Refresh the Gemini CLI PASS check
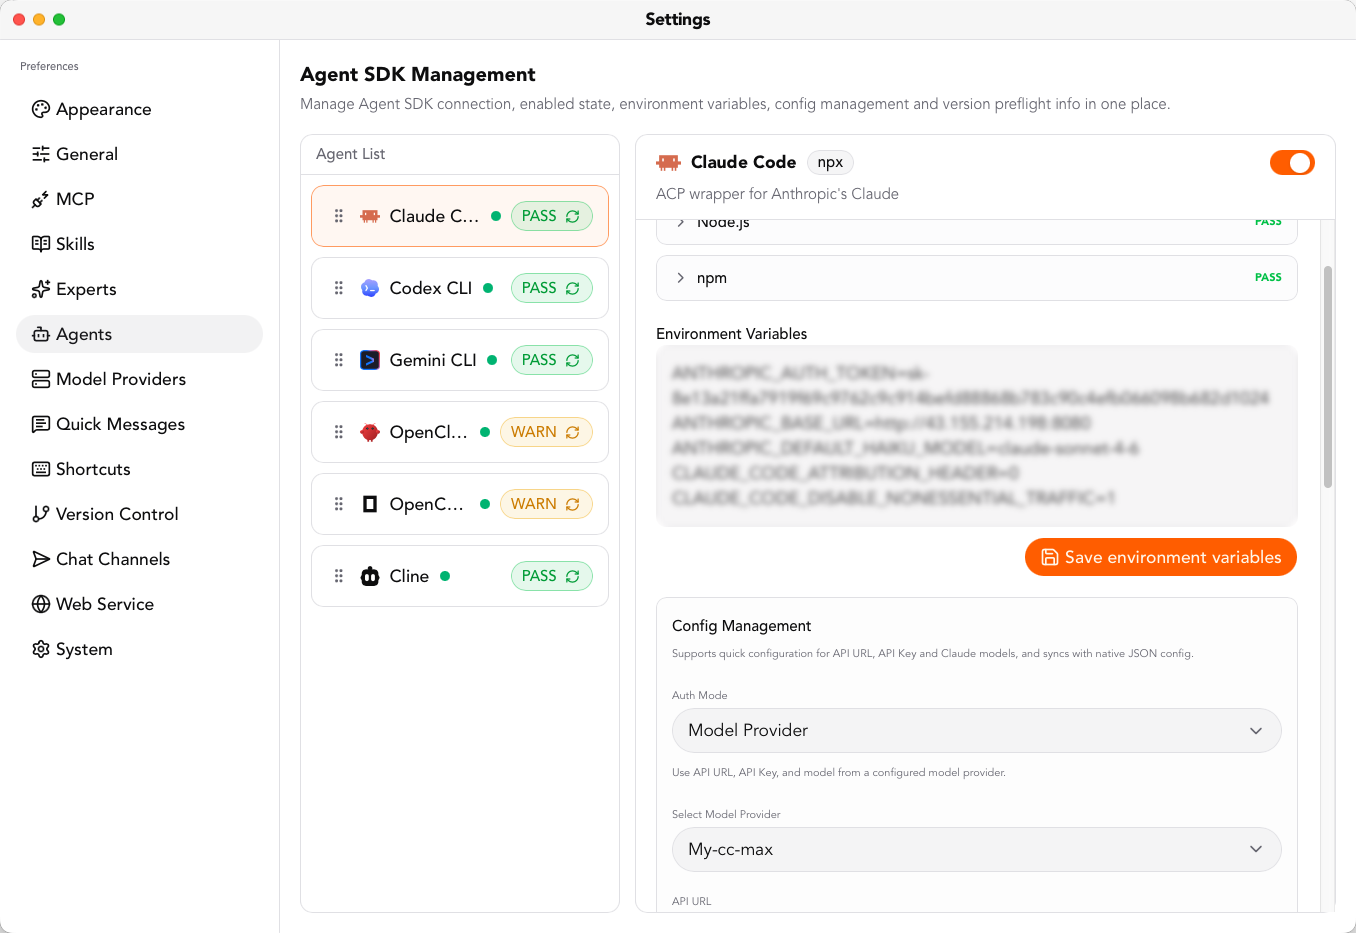The height and width of the screenshot is (933, 1356). (x=573, y=360)
